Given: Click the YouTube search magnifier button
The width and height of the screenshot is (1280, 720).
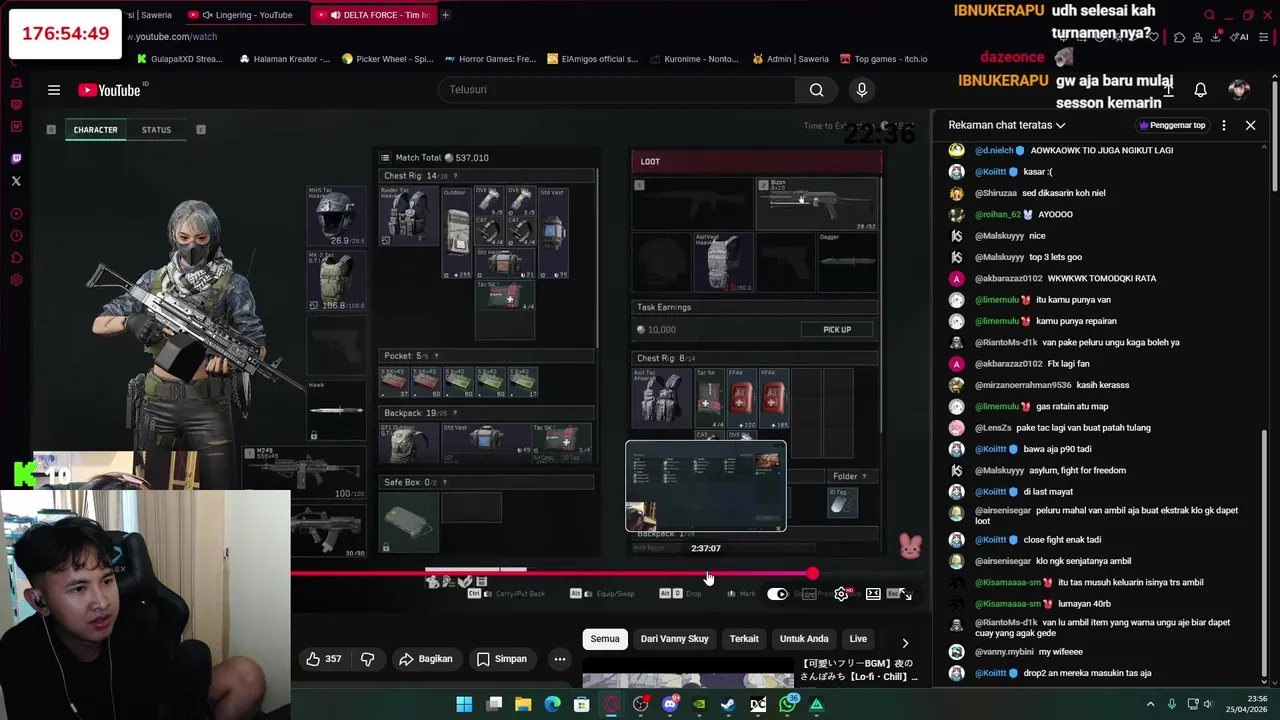Looking at the screenshot, I should click(x=817, y=90).
